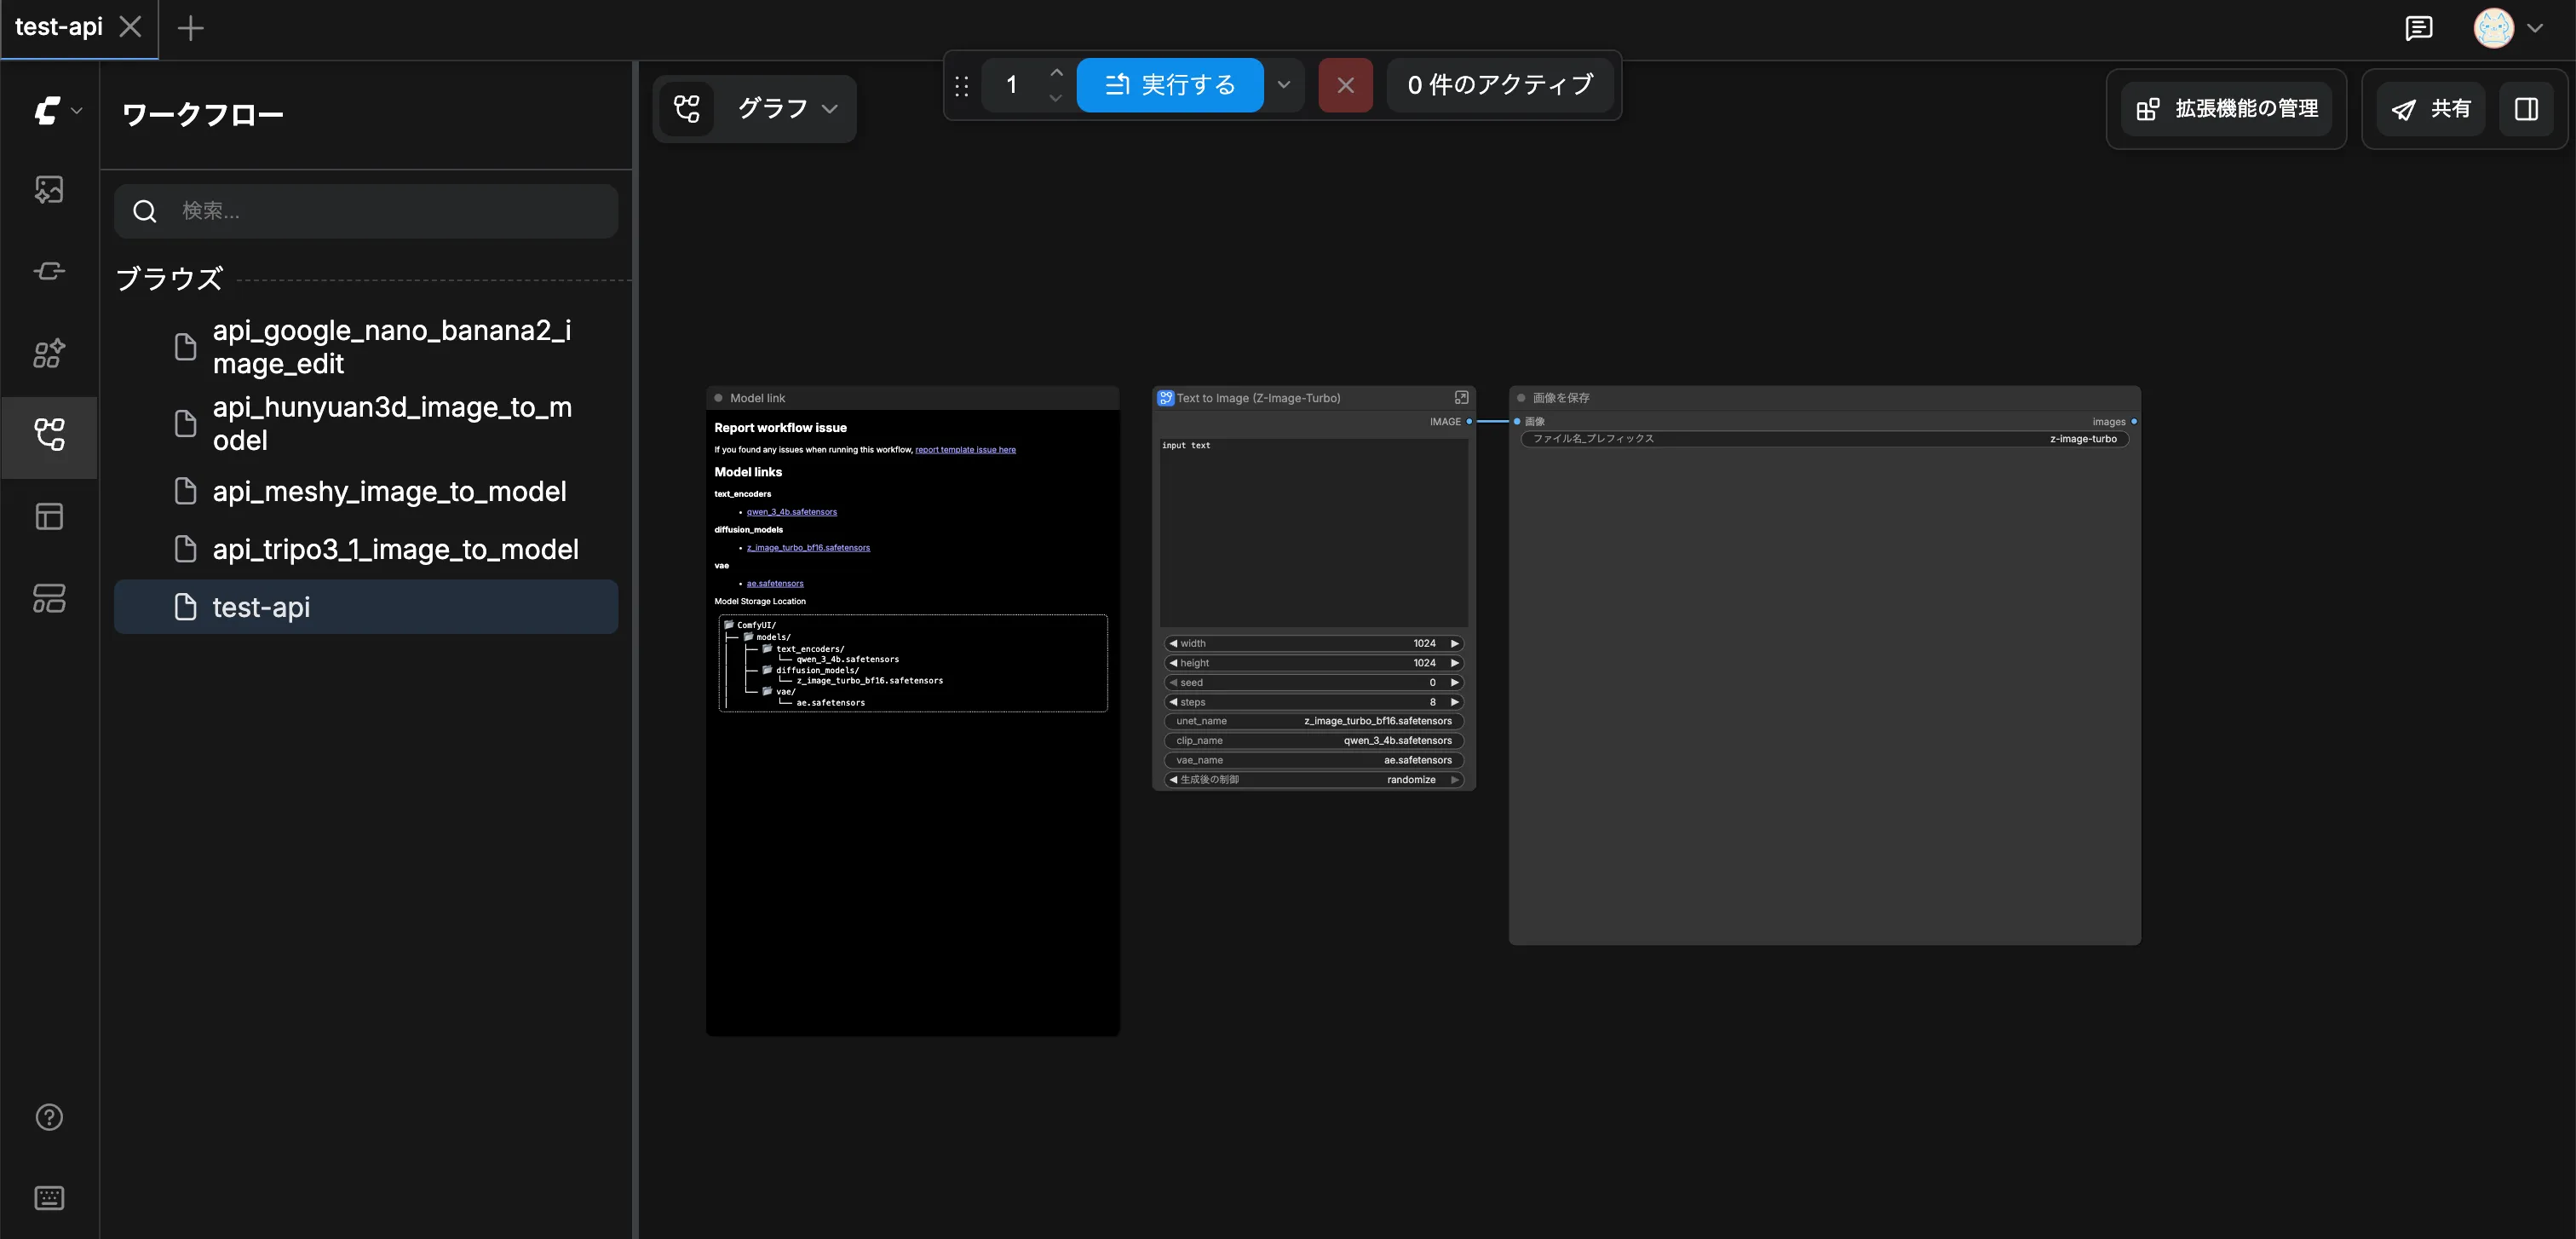
Task: Open the feedback chat icon
Action: click(2418, 28)
